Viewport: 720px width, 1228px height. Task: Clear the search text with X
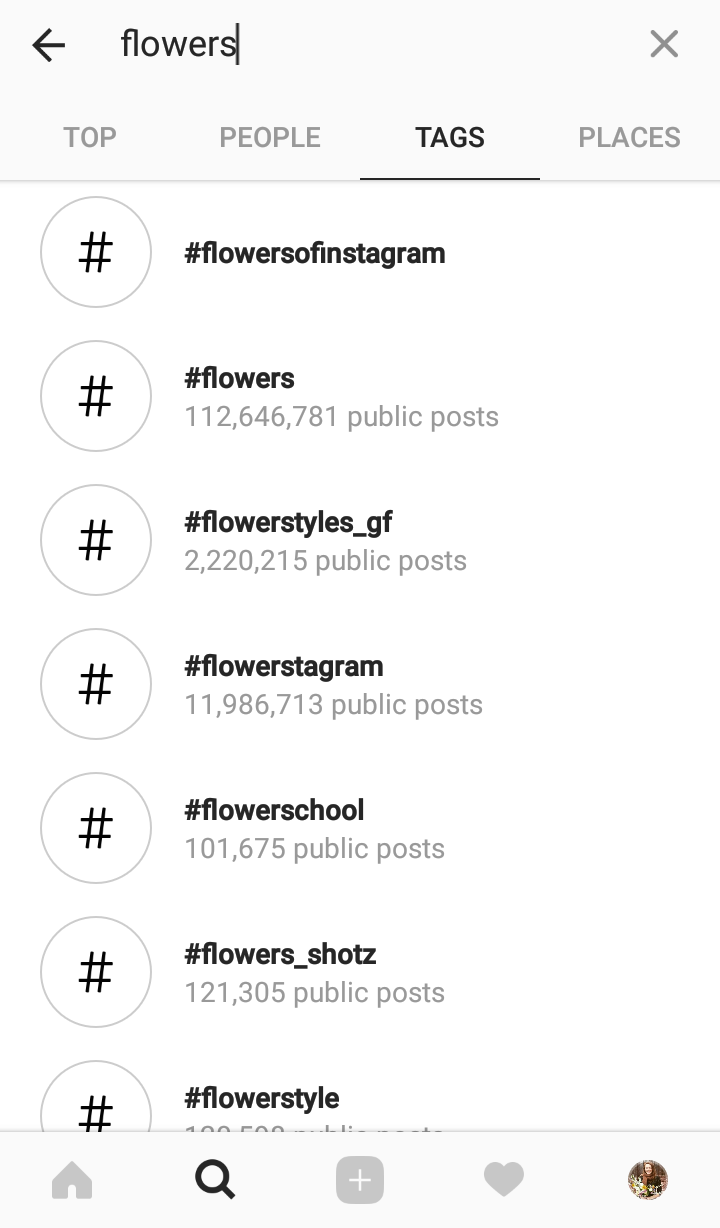pyautogui.click(x=664, y=45)
